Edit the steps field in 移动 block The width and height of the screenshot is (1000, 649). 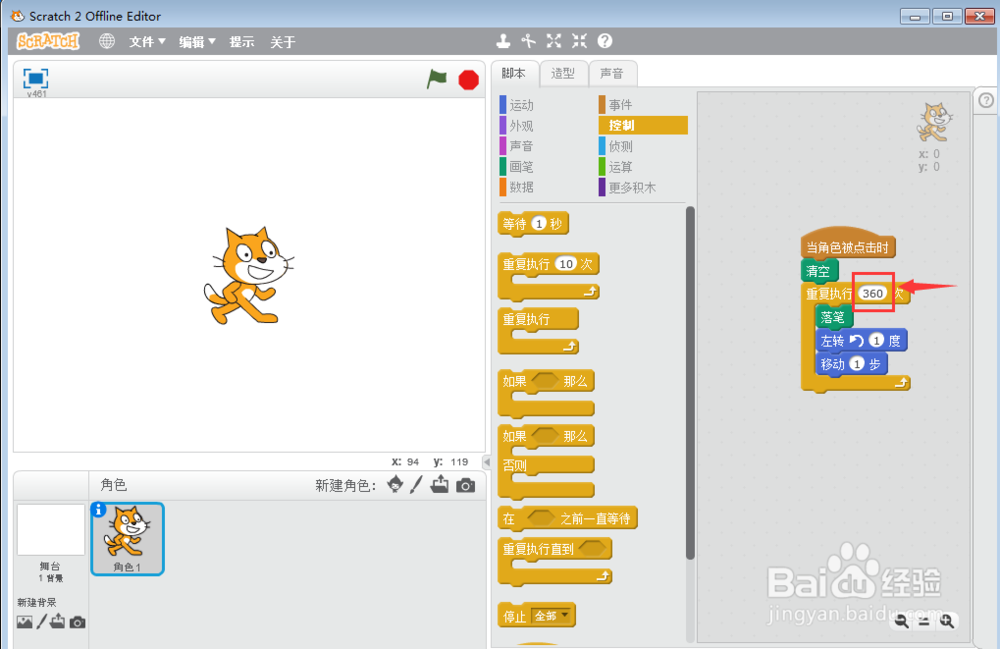tap(857, 363)
